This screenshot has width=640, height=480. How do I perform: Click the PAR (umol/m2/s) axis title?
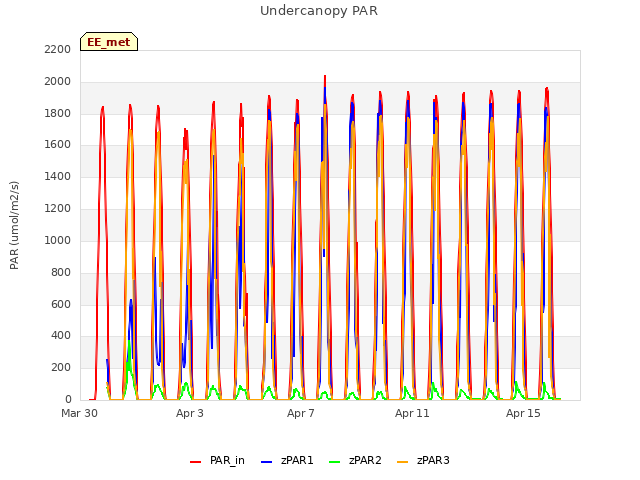[x=14, y=225]
